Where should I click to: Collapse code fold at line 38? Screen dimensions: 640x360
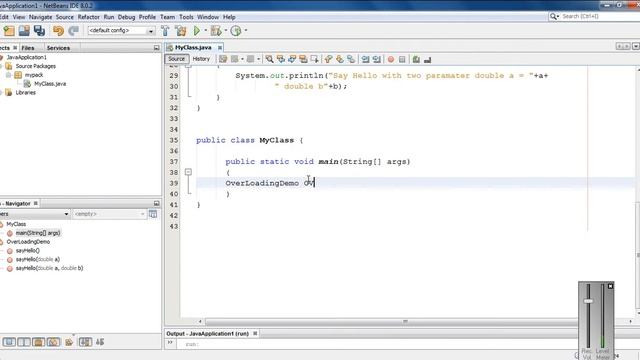click(188, 172)
